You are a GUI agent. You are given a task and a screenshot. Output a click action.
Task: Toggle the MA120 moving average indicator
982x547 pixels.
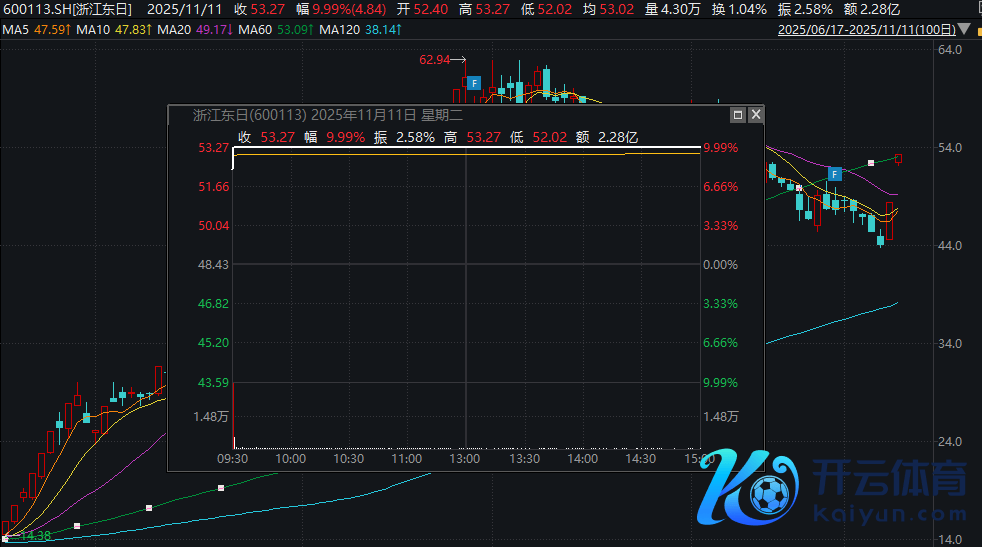pyautogui.click(x=364, y=29)
